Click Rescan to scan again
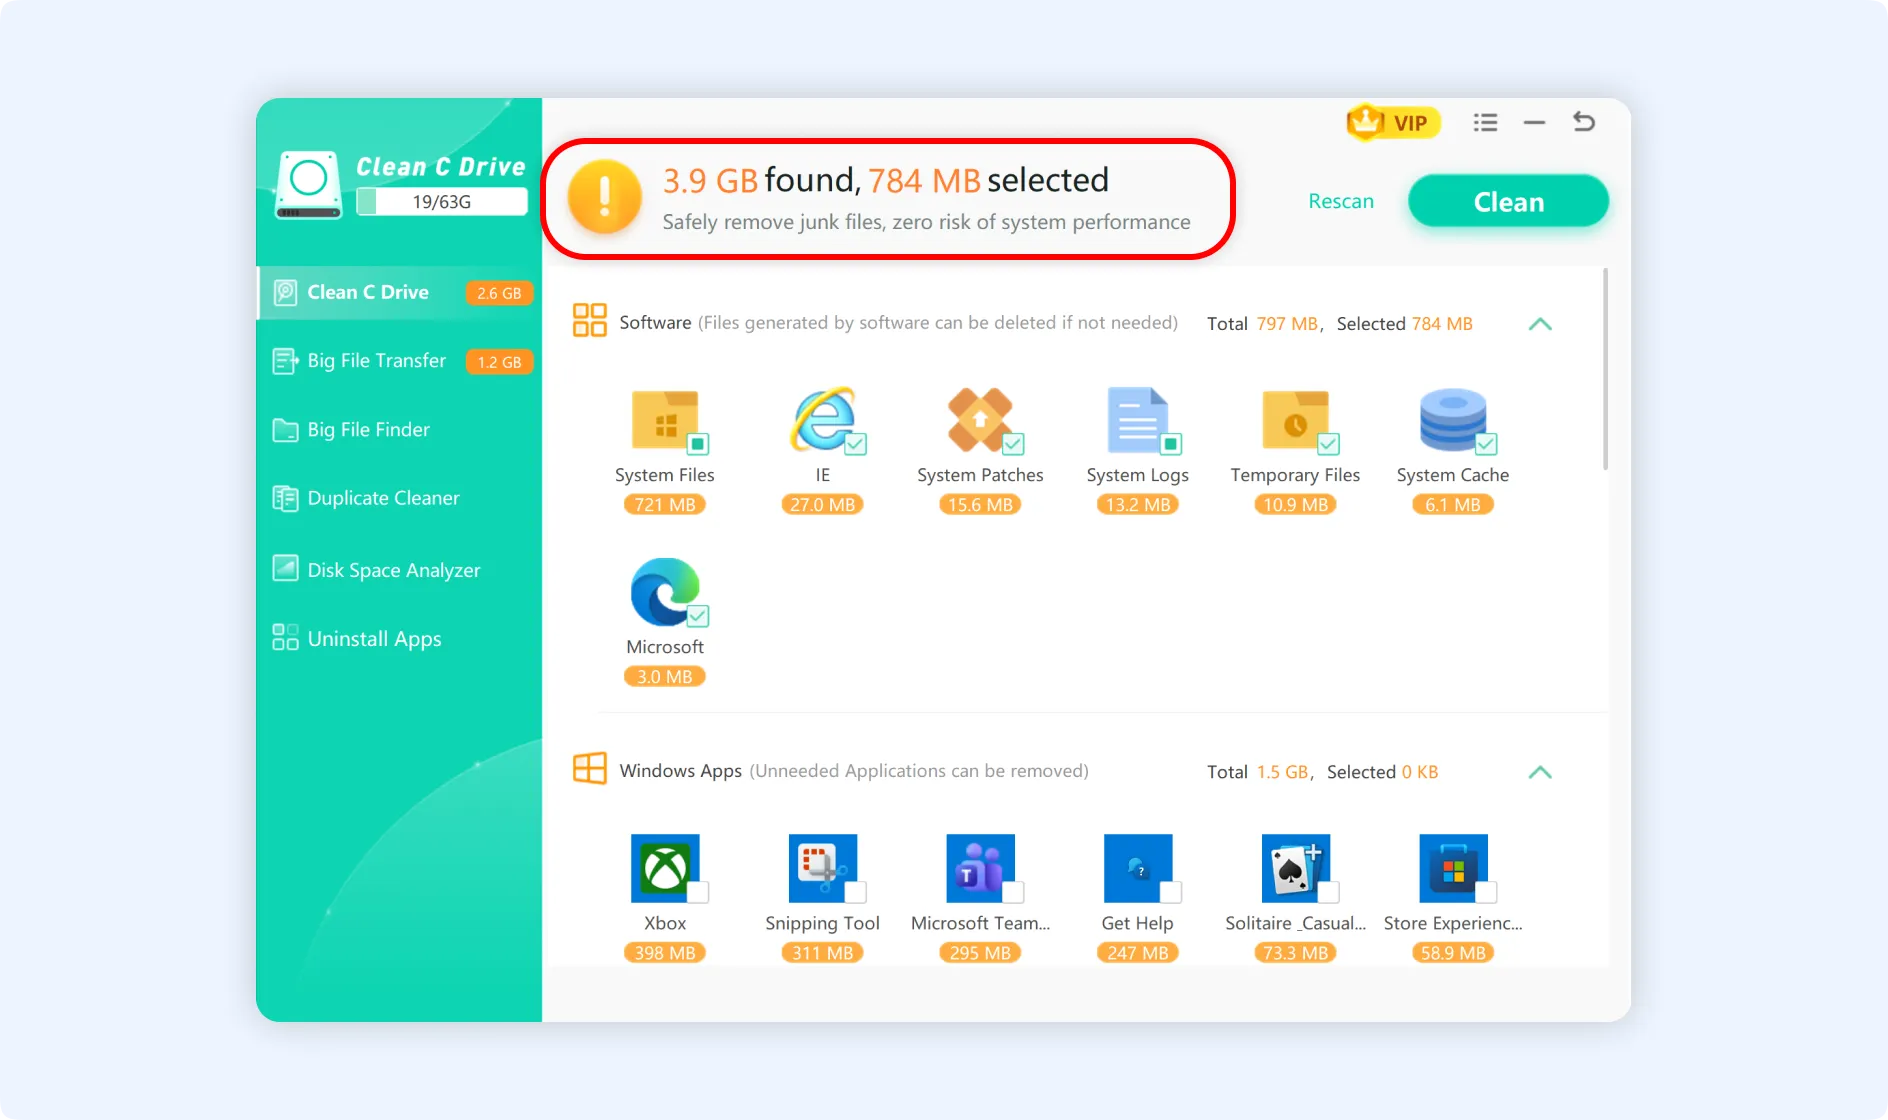 1340,200
